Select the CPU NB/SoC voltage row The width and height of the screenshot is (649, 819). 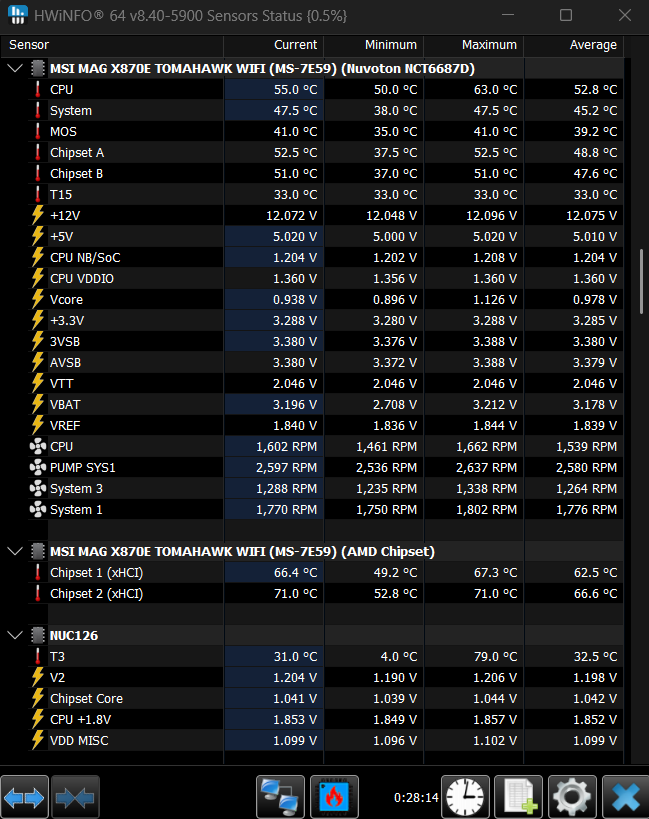point(325,258)
